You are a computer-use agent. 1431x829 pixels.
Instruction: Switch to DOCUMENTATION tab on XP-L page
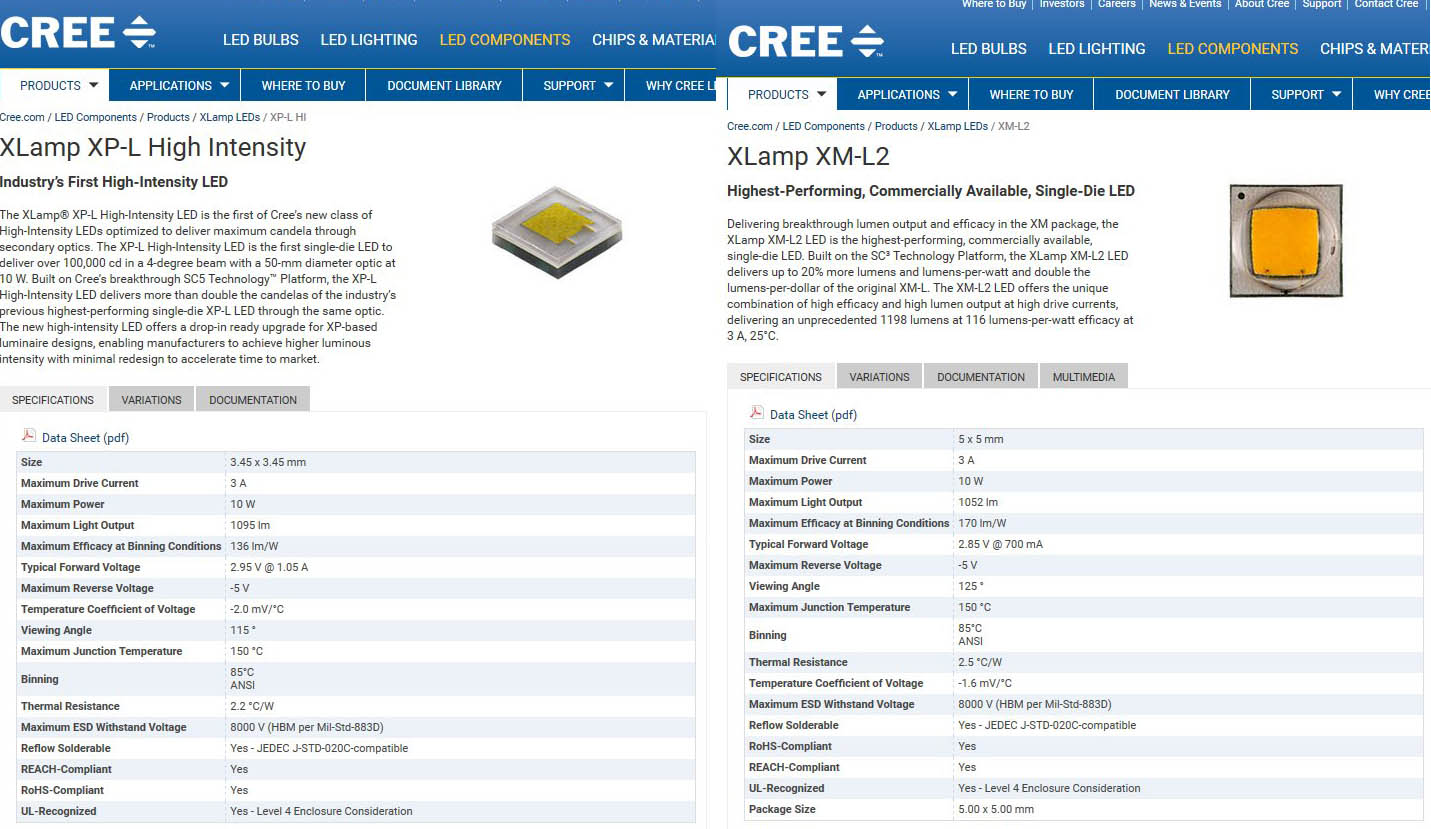[x=253, y=400]
